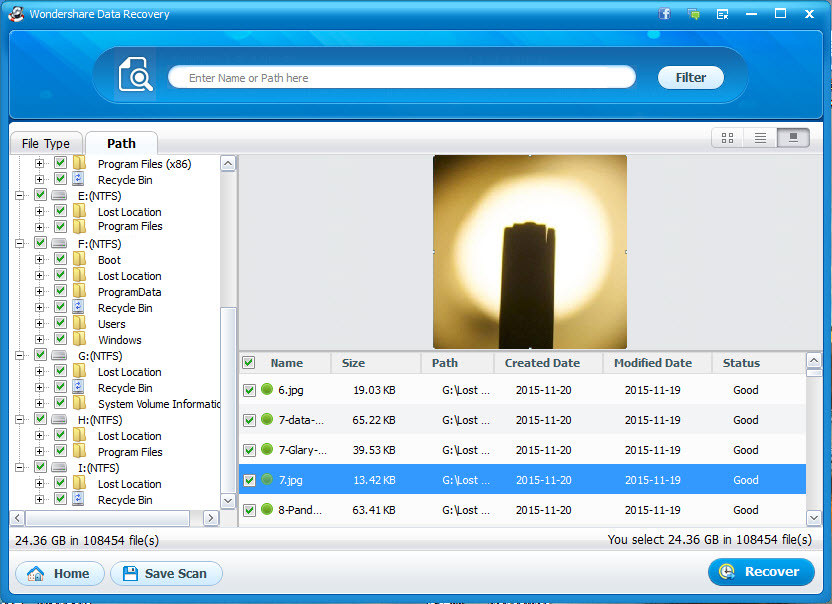Click the feedback chat icon in titlebar
Viewport: 832px width, 604px height.
coord(693,14)
